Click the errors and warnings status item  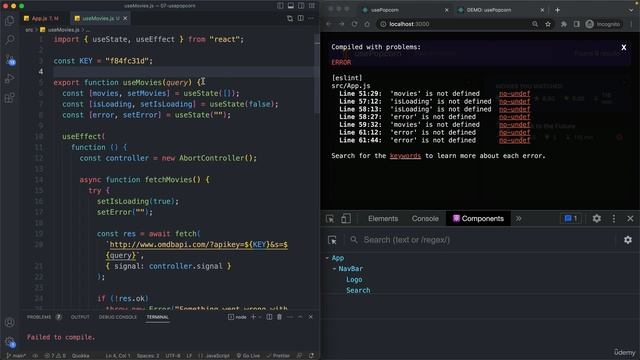(x=55, y=356)
